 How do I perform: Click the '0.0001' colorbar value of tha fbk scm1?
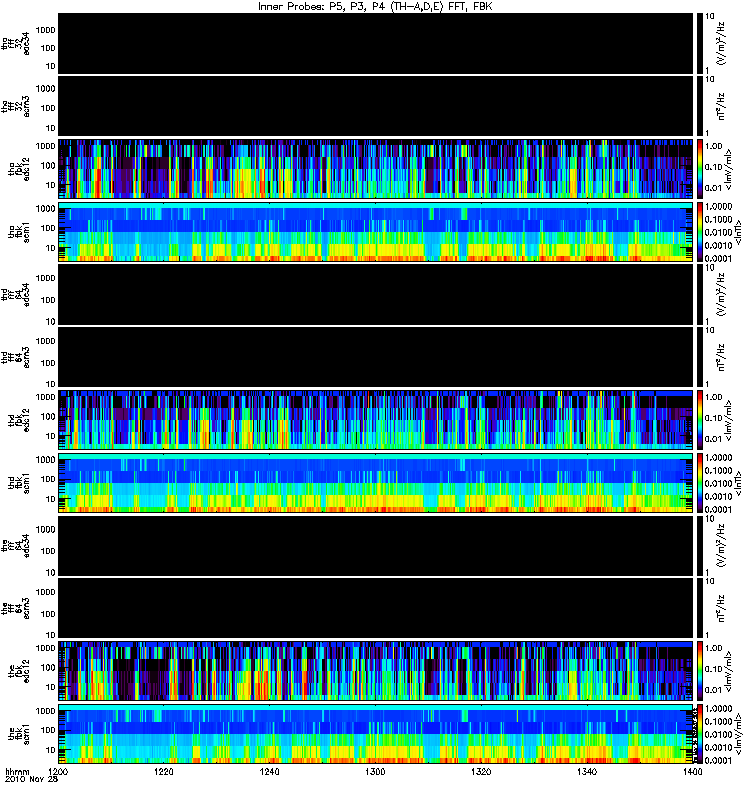pyautogui.click(x=718, y=258)
